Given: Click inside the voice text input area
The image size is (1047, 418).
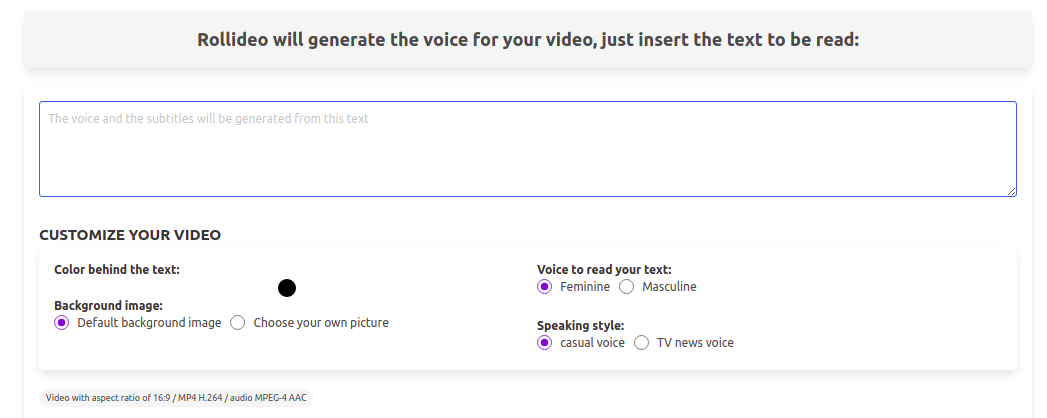Looking at the screenshot, I should pos(527,149).
